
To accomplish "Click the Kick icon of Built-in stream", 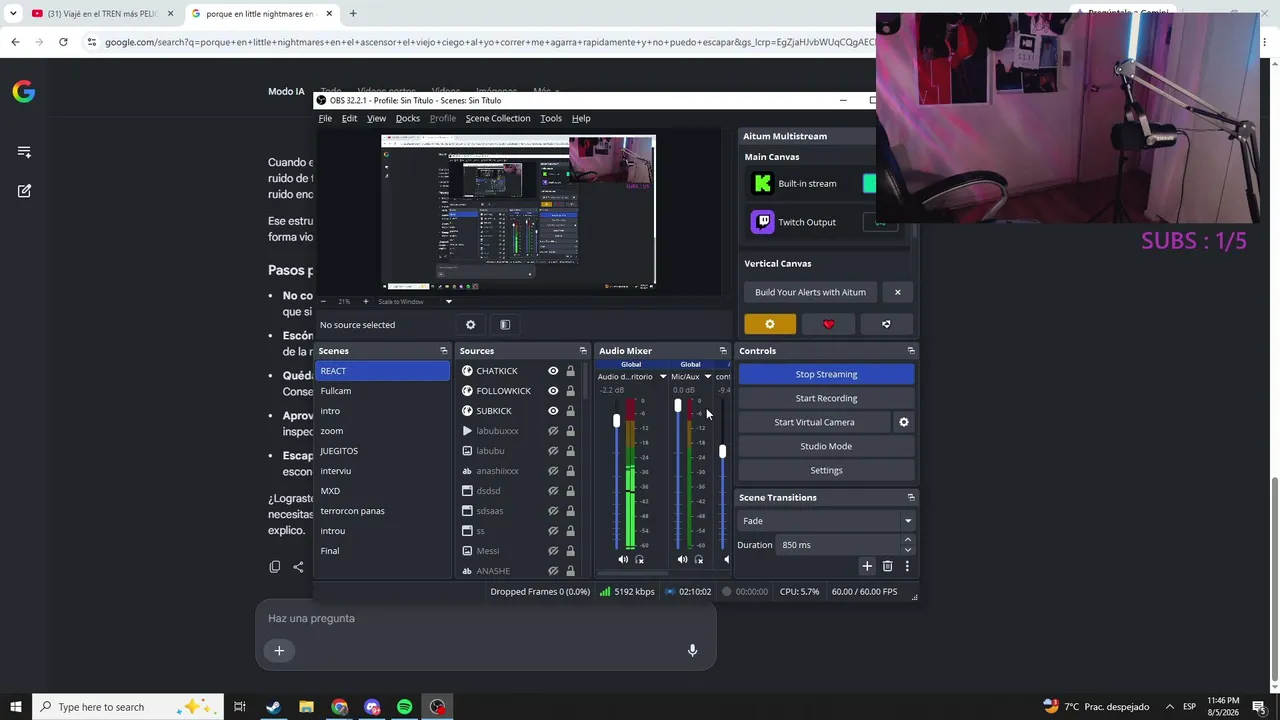I will click(x=762, y=184).
